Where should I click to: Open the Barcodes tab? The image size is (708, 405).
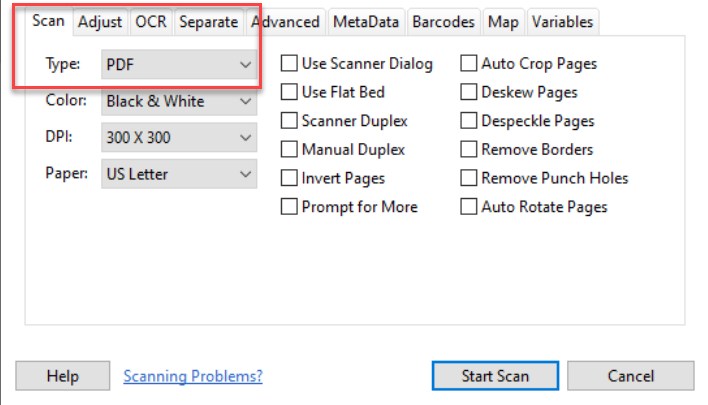pyautogui.click(x=442, y=21)
